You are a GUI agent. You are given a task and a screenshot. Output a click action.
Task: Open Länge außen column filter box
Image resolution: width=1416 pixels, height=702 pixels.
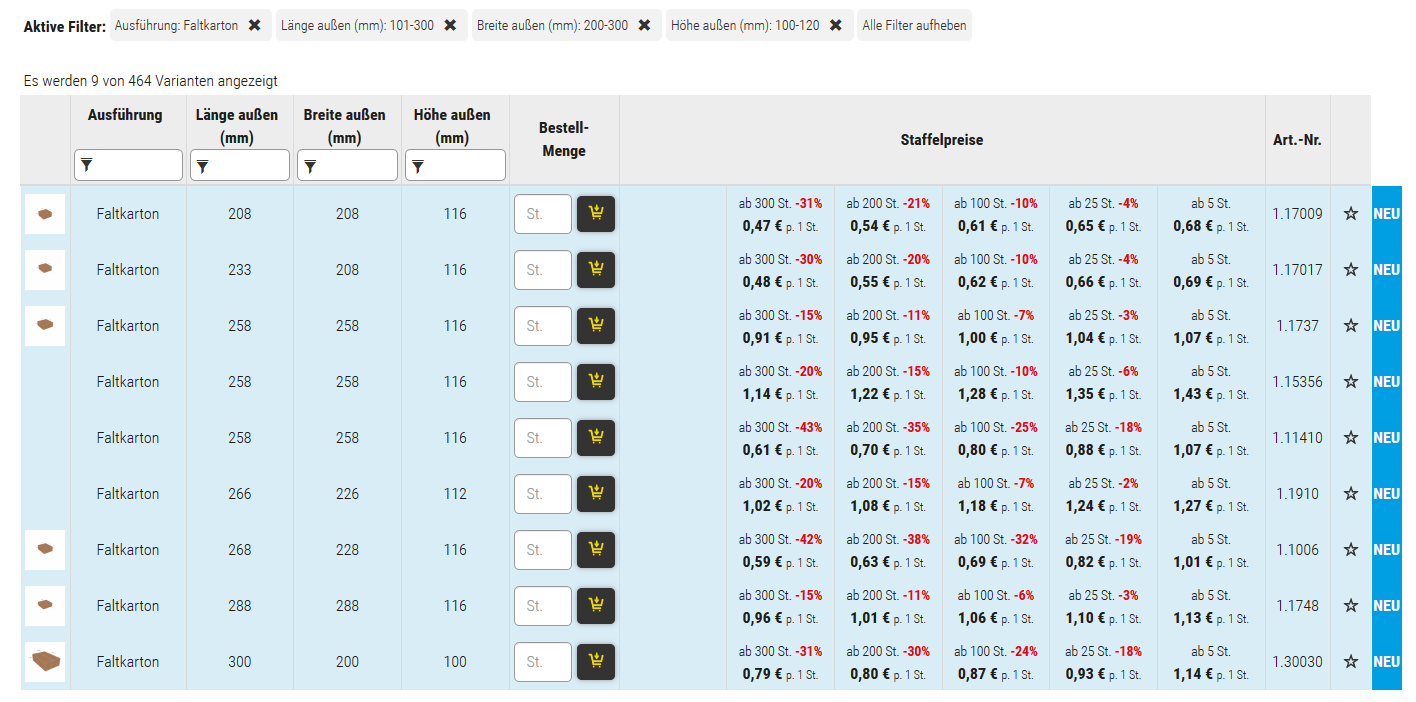click(x=240, y=165)
